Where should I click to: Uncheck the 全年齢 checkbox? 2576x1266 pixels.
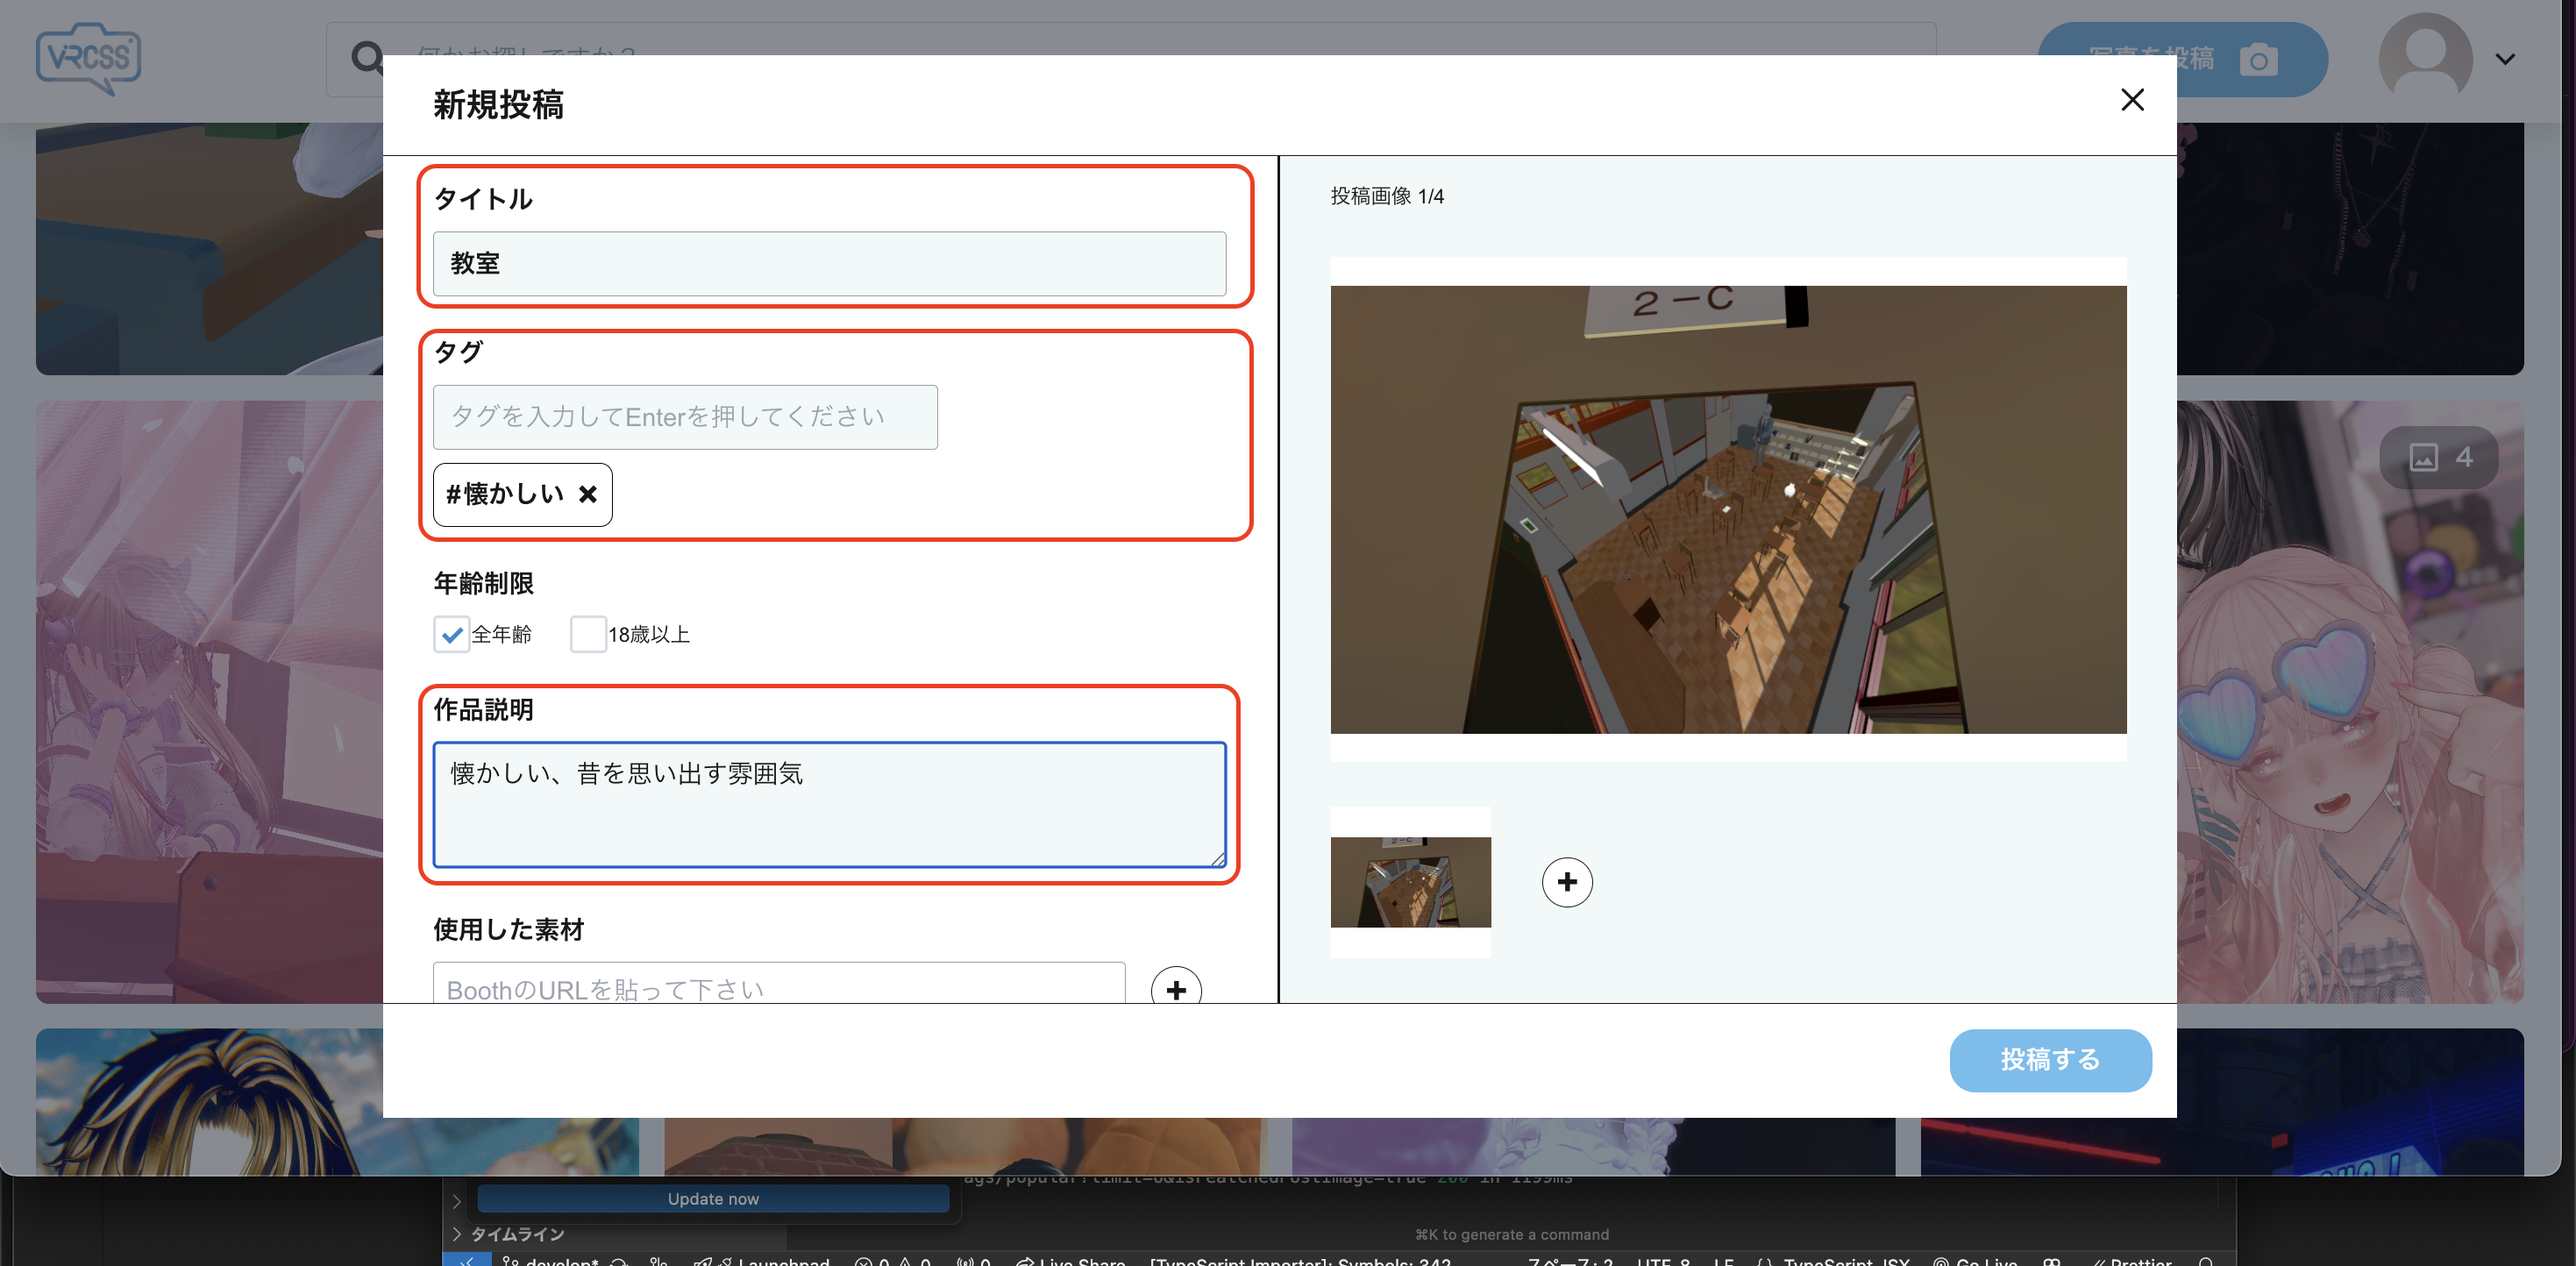coord(451,634)
